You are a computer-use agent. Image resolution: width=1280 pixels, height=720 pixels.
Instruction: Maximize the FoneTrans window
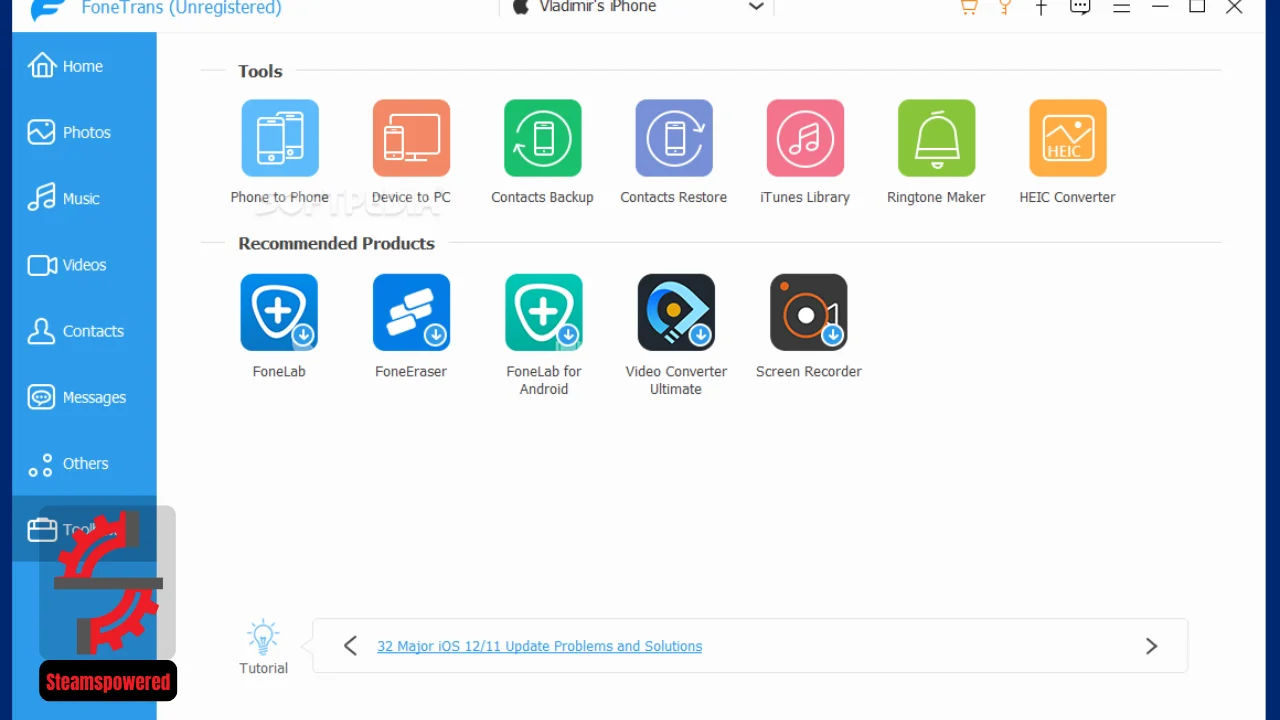(x=1197, y=6)
